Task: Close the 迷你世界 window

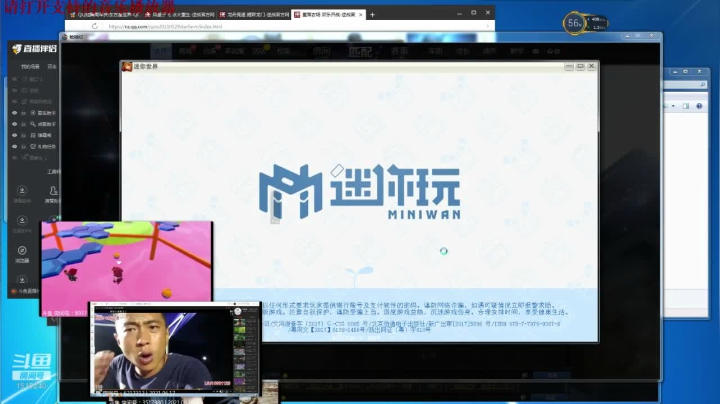Action: [x=592, y=67]
